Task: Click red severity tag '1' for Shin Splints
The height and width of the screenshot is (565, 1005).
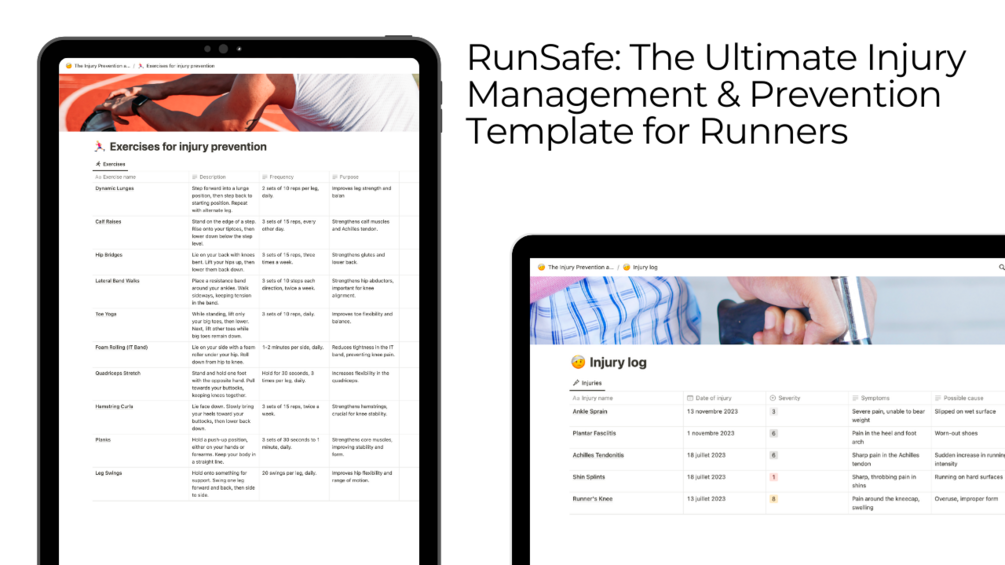Action: pyautogui.click(x=774, y=477)
